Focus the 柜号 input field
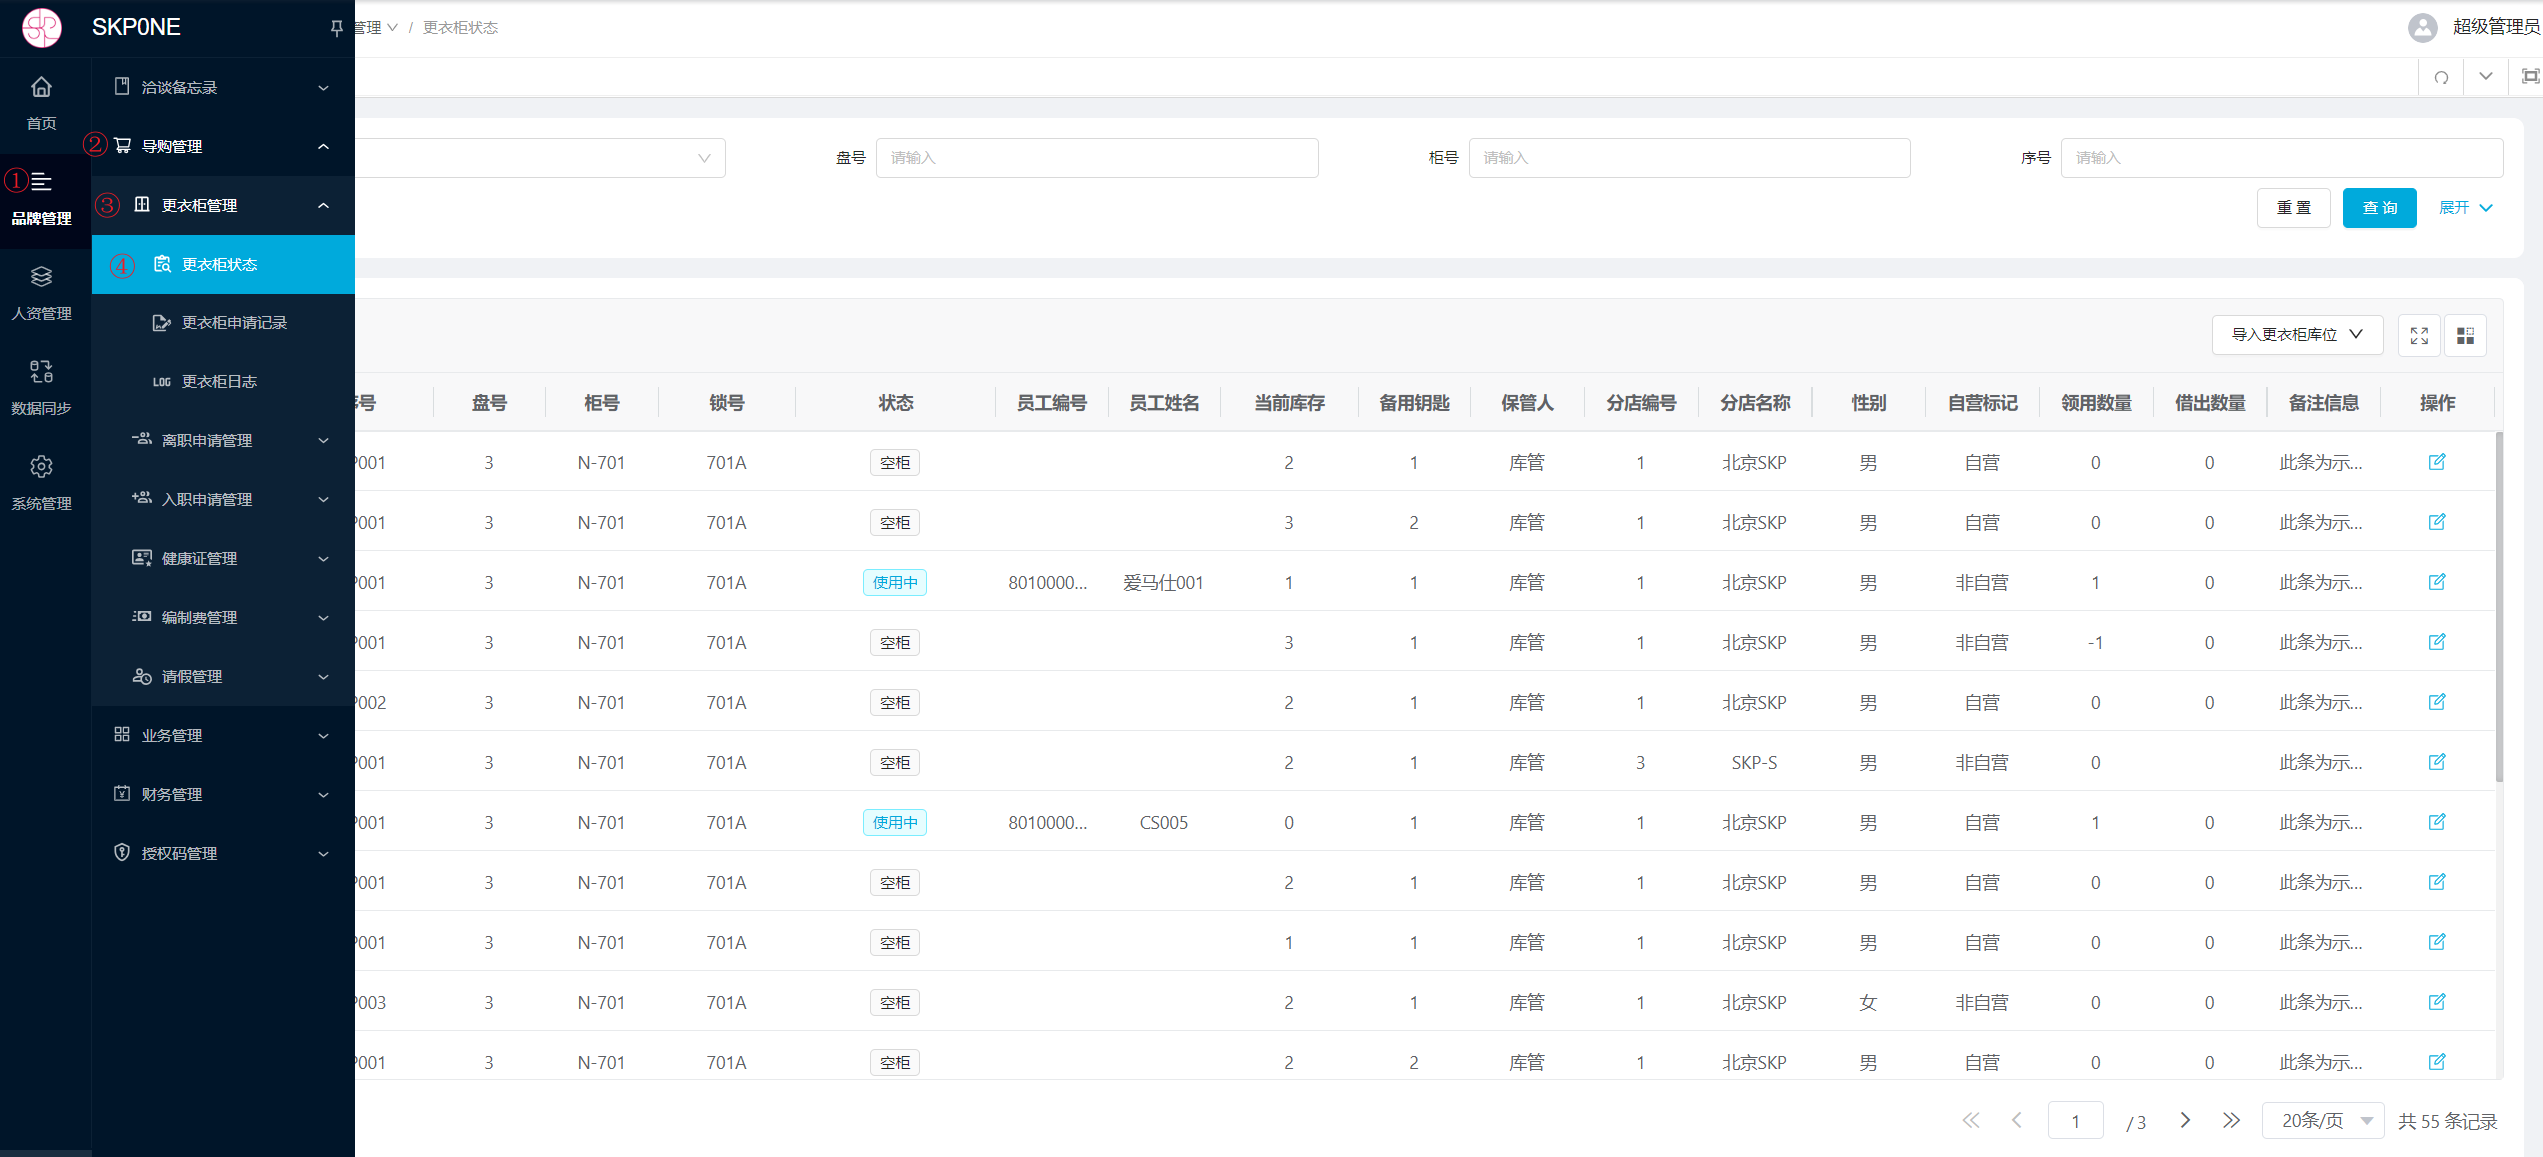Image resolution: width=2543 pixels, height=1157 pixels. [1689, 158]
